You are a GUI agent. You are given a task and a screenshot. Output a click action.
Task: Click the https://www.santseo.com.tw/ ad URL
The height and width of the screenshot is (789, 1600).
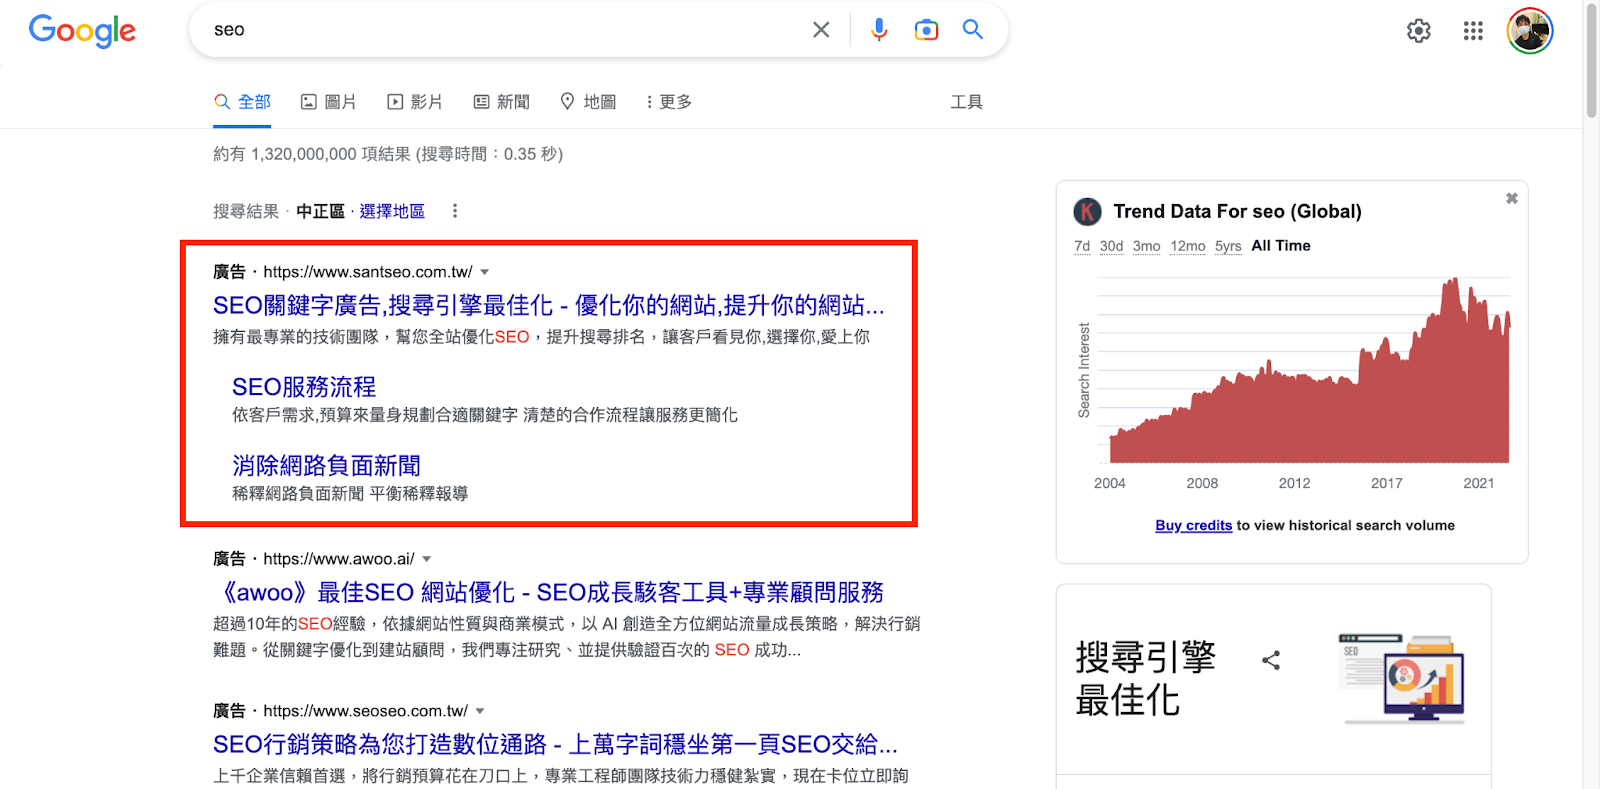click(x=368, y=272)
